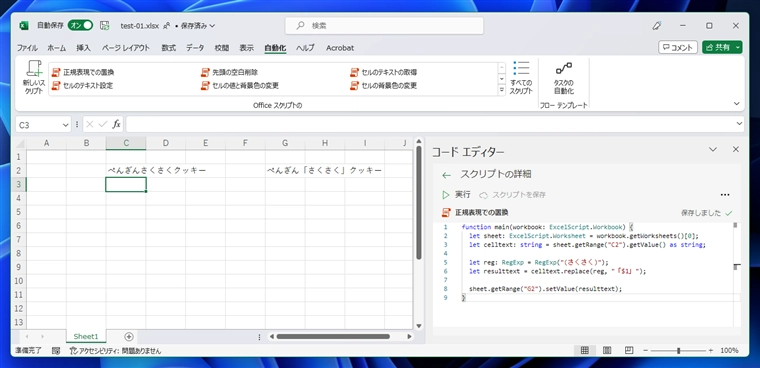
Task: Collapse the ribbon with chevron
Action: (737, 103)
